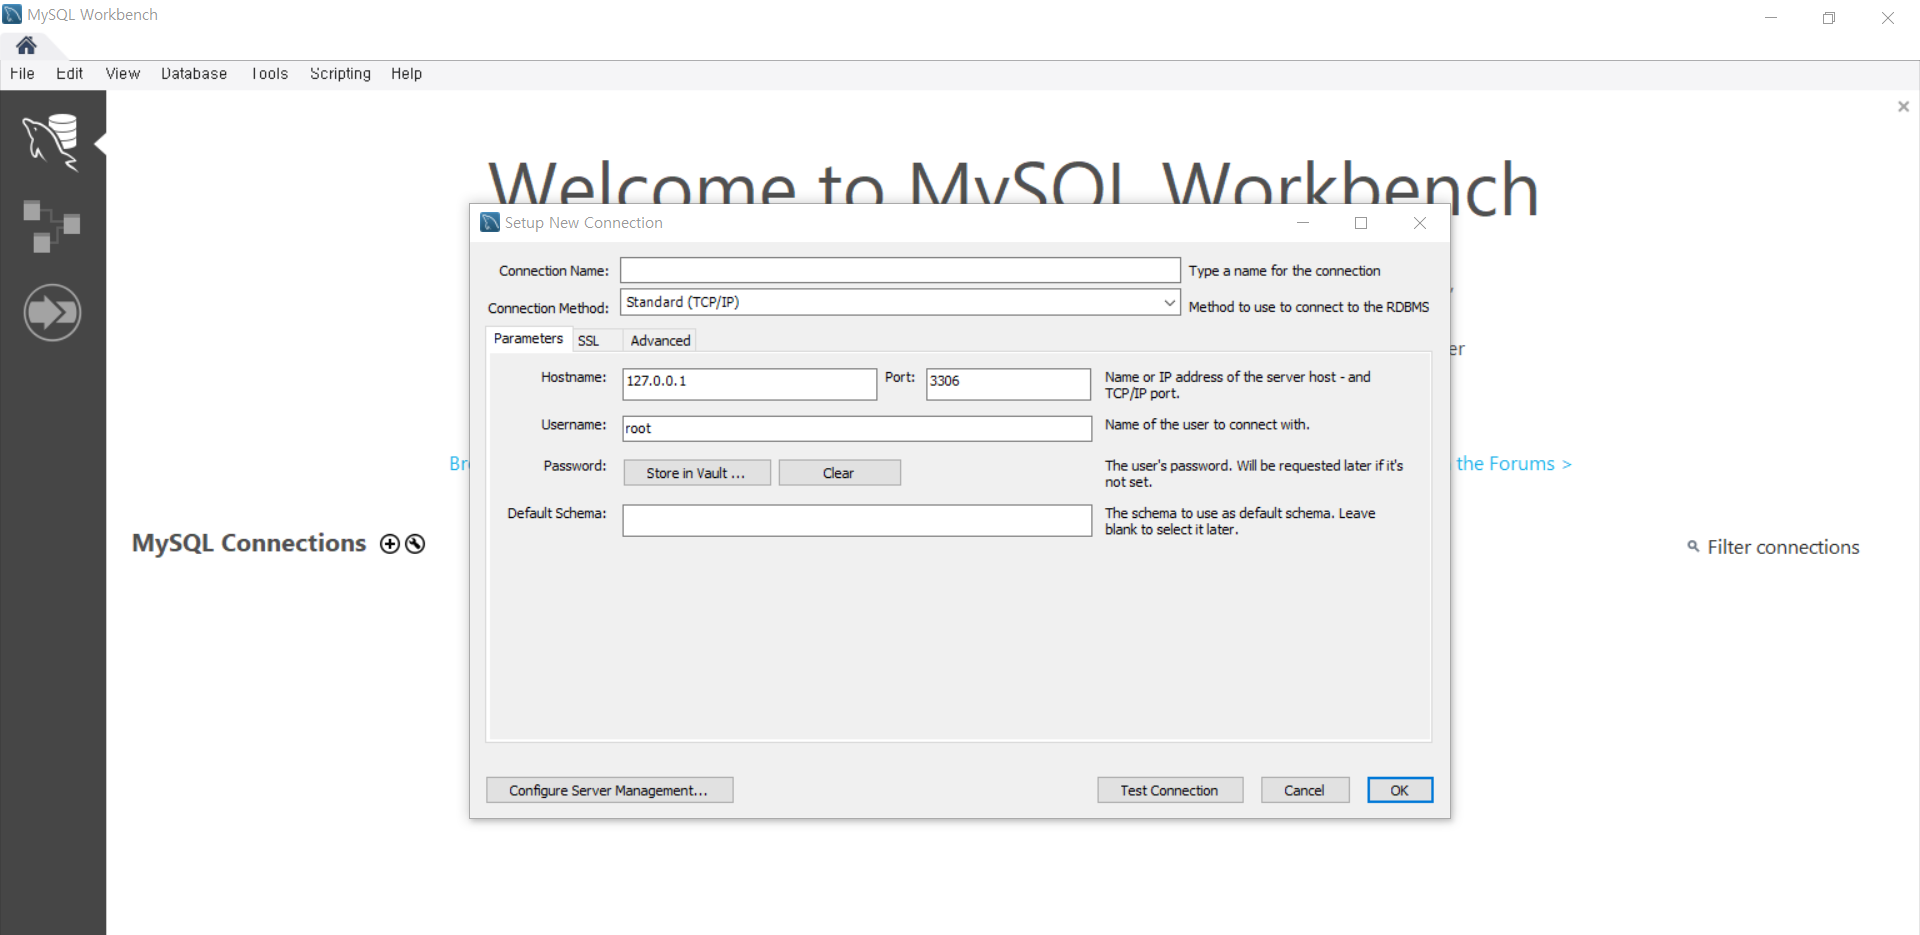Switch to the Advanced tab
This screenshot has width=1920, height=935.
pos(660,341)
